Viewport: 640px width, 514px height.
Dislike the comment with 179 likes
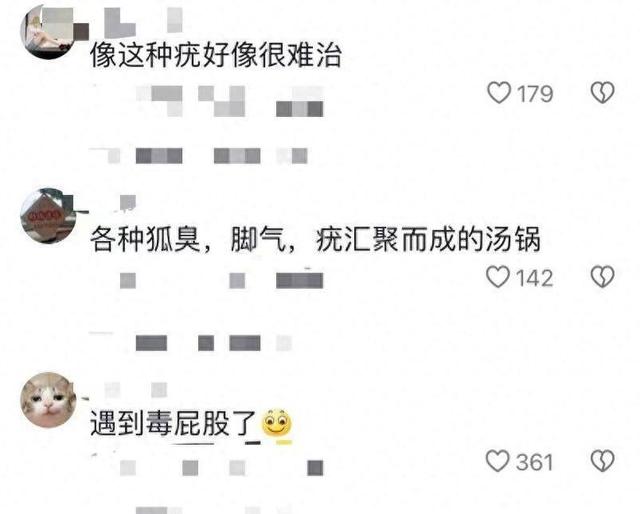[602, 93]
